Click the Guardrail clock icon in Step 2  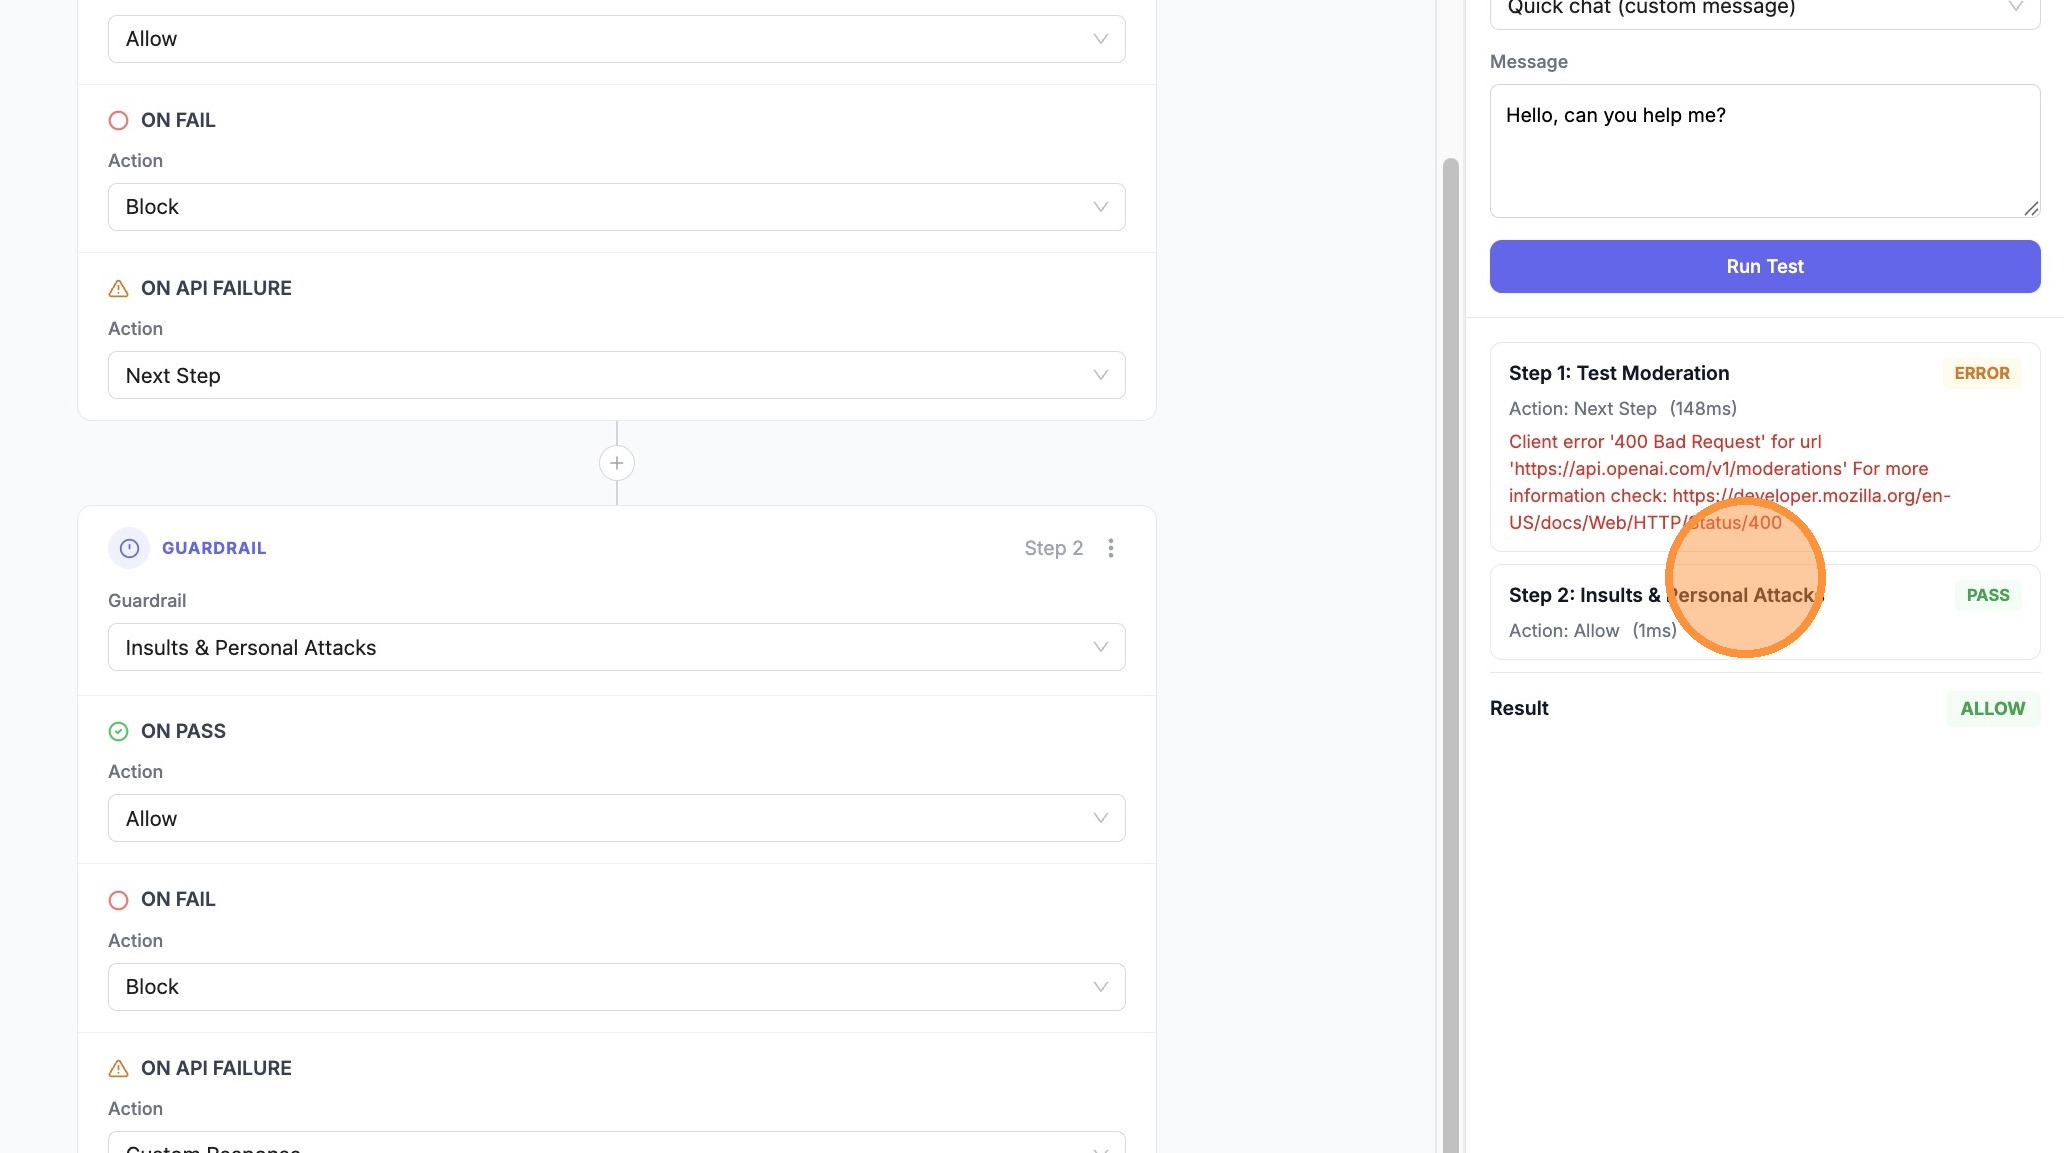pos(129,548)
